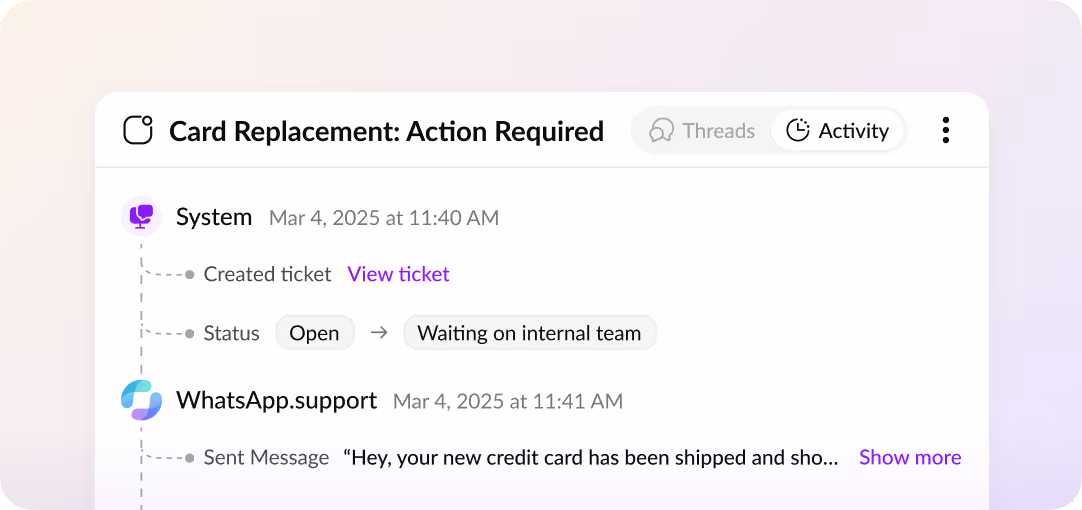Click the Sent Message text preview
Screen dimensions: 1082x510
[x=591, y=457]
